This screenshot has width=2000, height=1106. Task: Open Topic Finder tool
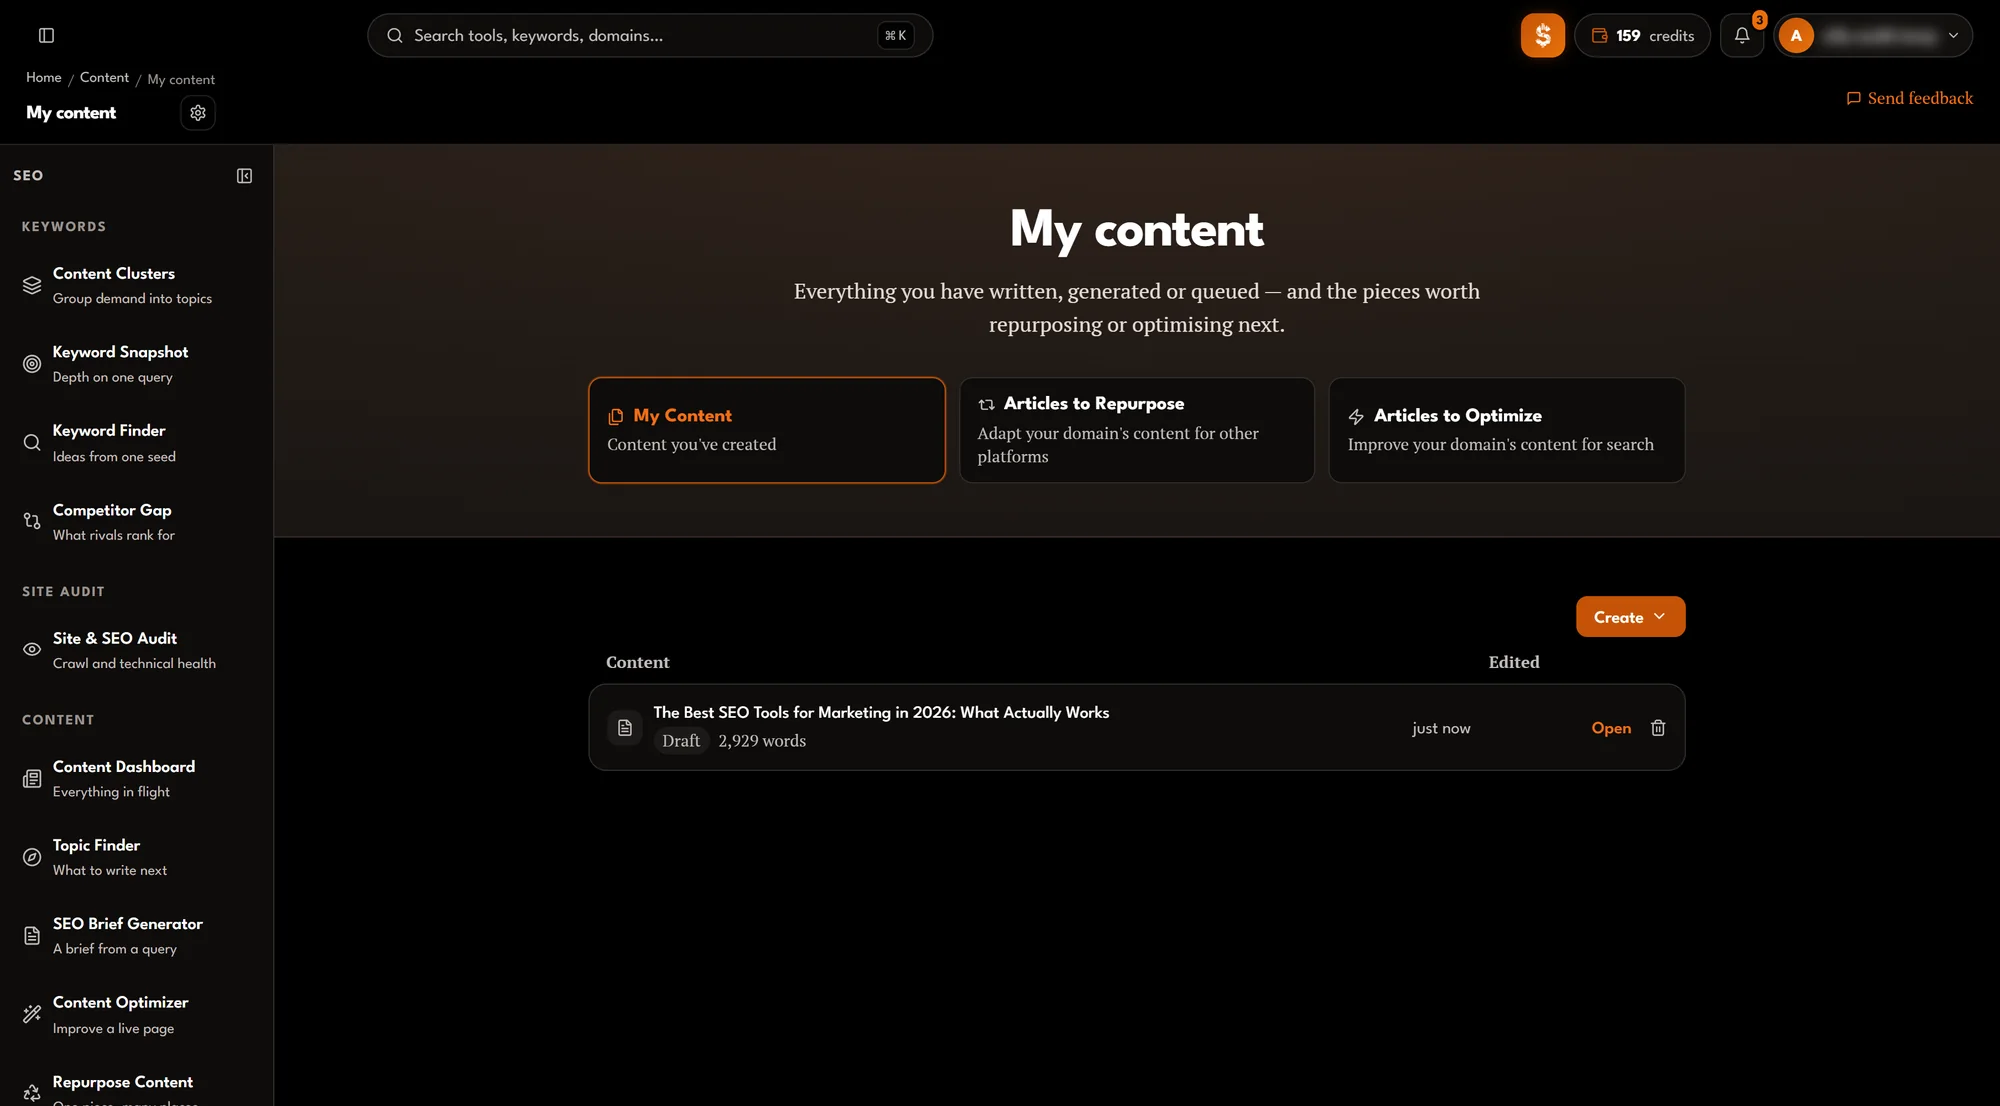[x=136, y=857]
